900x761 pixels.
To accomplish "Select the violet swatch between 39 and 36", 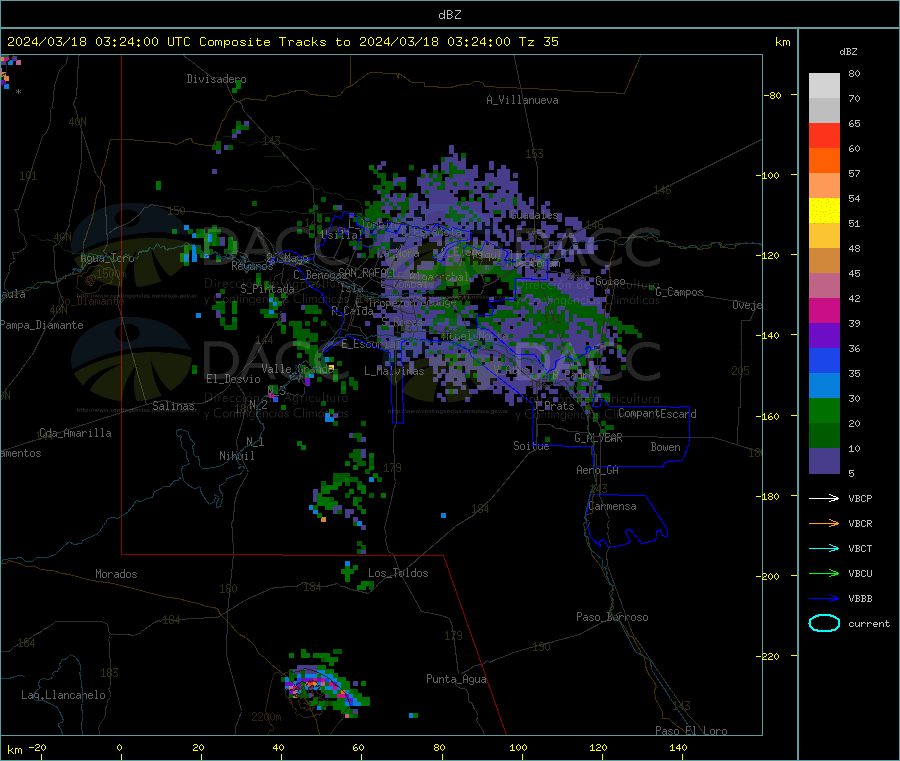I will 824,336.
